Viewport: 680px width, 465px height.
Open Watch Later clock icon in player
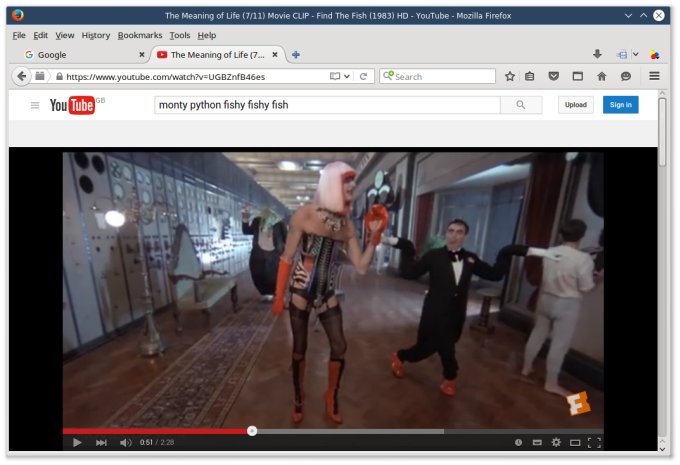pyautogui.click(x=518, y=442)
